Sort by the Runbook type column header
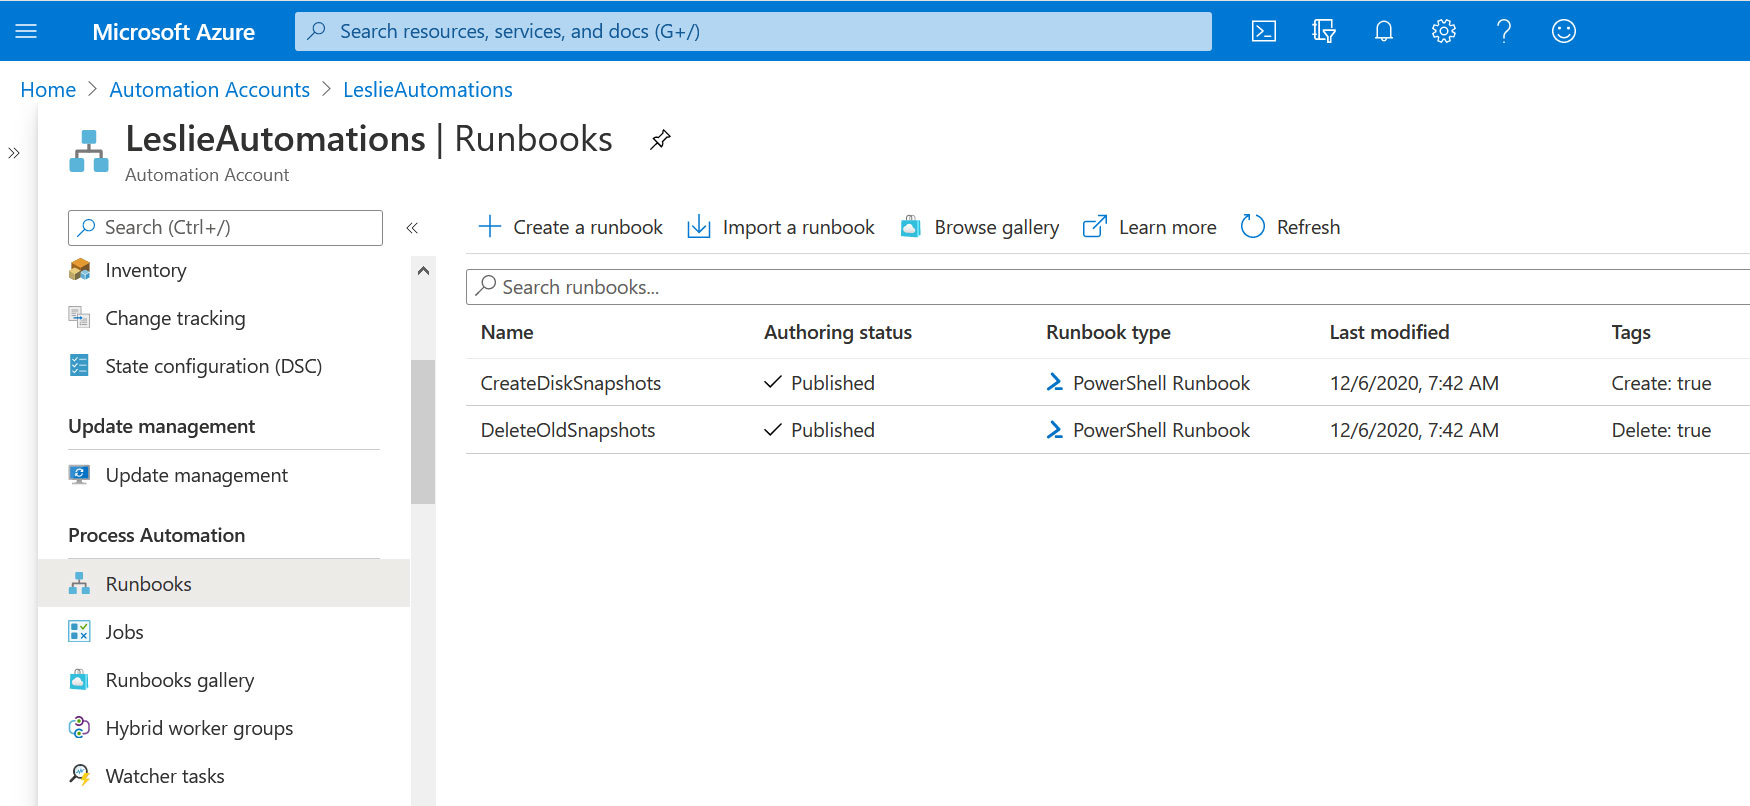 [x=1108, y=332]
